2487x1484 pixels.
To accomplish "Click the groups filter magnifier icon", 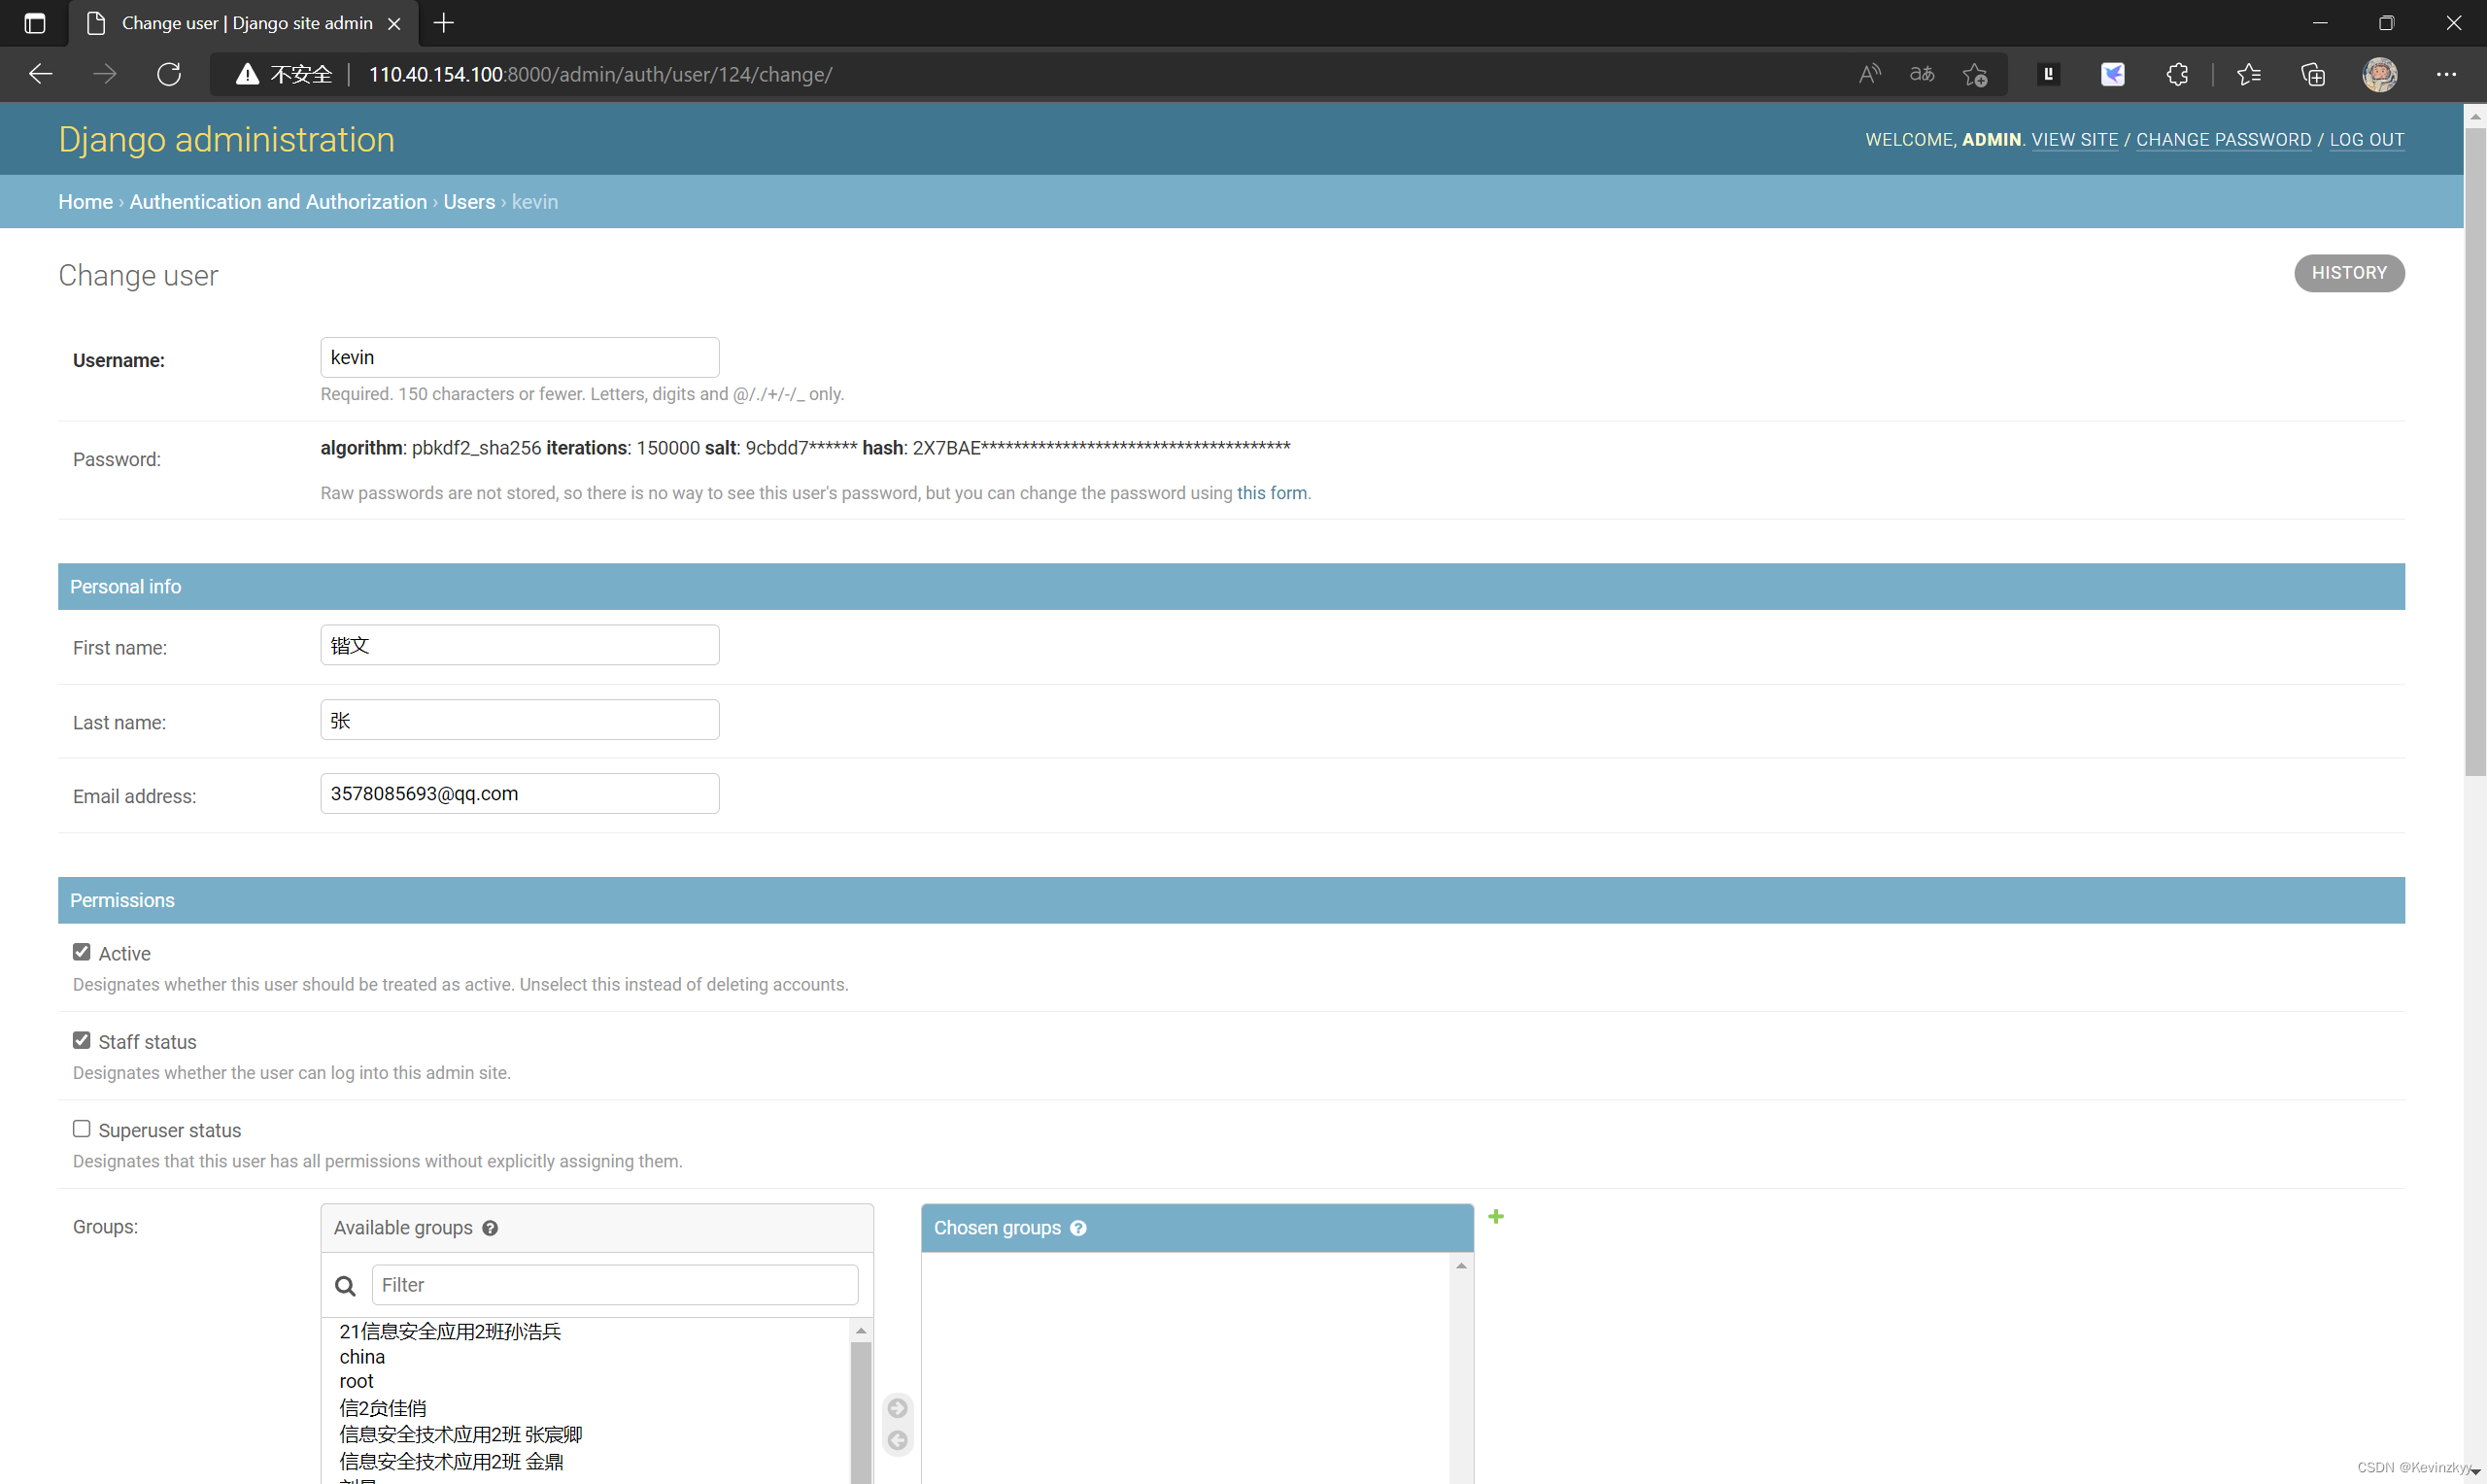I will (x=345, y=1286).
